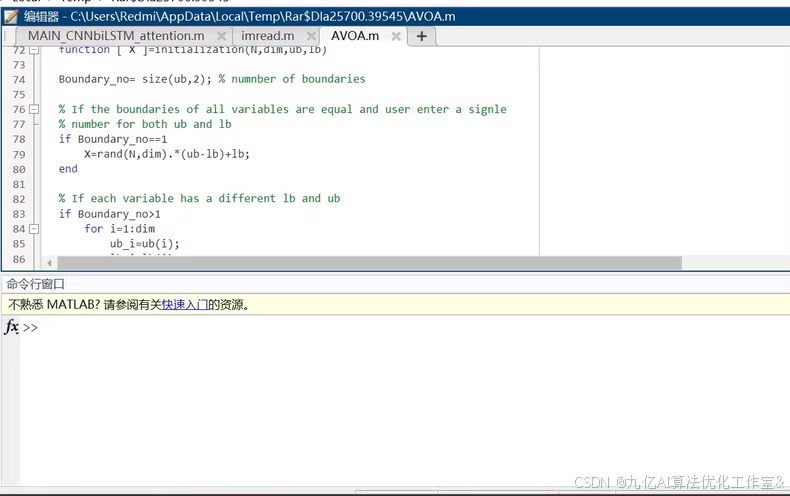Click line number 74 in the gutter
The height and width of the screenshot is (496, 790).
tap(19, 80)
